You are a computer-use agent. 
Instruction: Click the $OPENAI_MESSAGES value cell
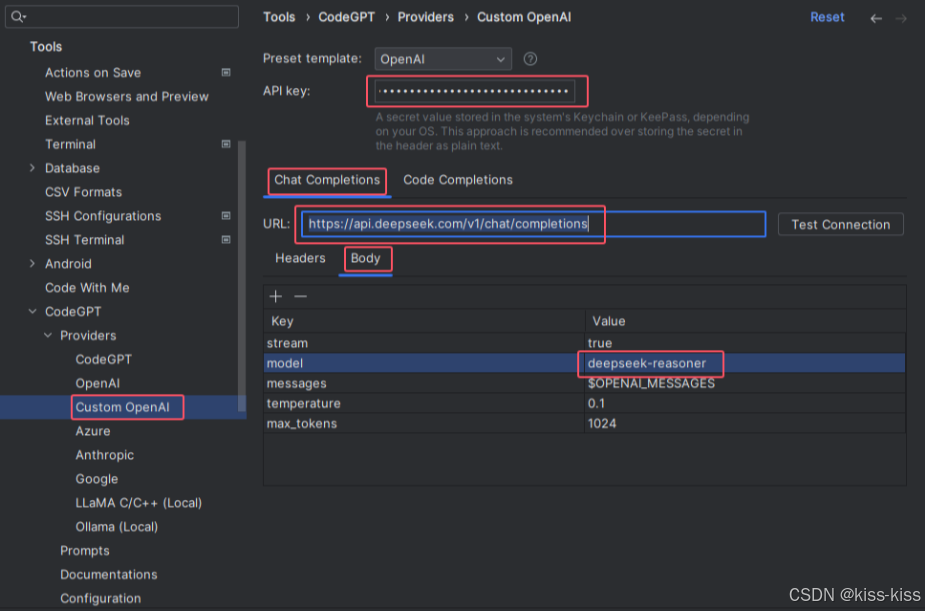[744, 383]
